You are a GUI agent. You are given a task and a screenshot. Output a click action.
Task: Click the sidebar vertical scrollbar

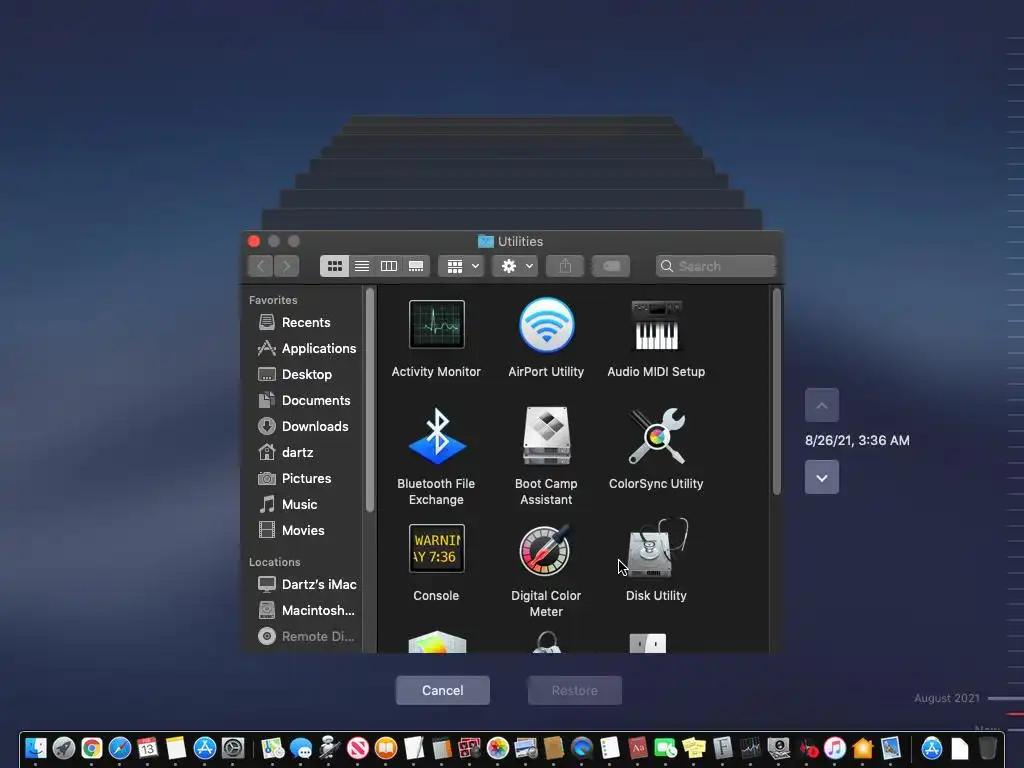click(370, 400)
